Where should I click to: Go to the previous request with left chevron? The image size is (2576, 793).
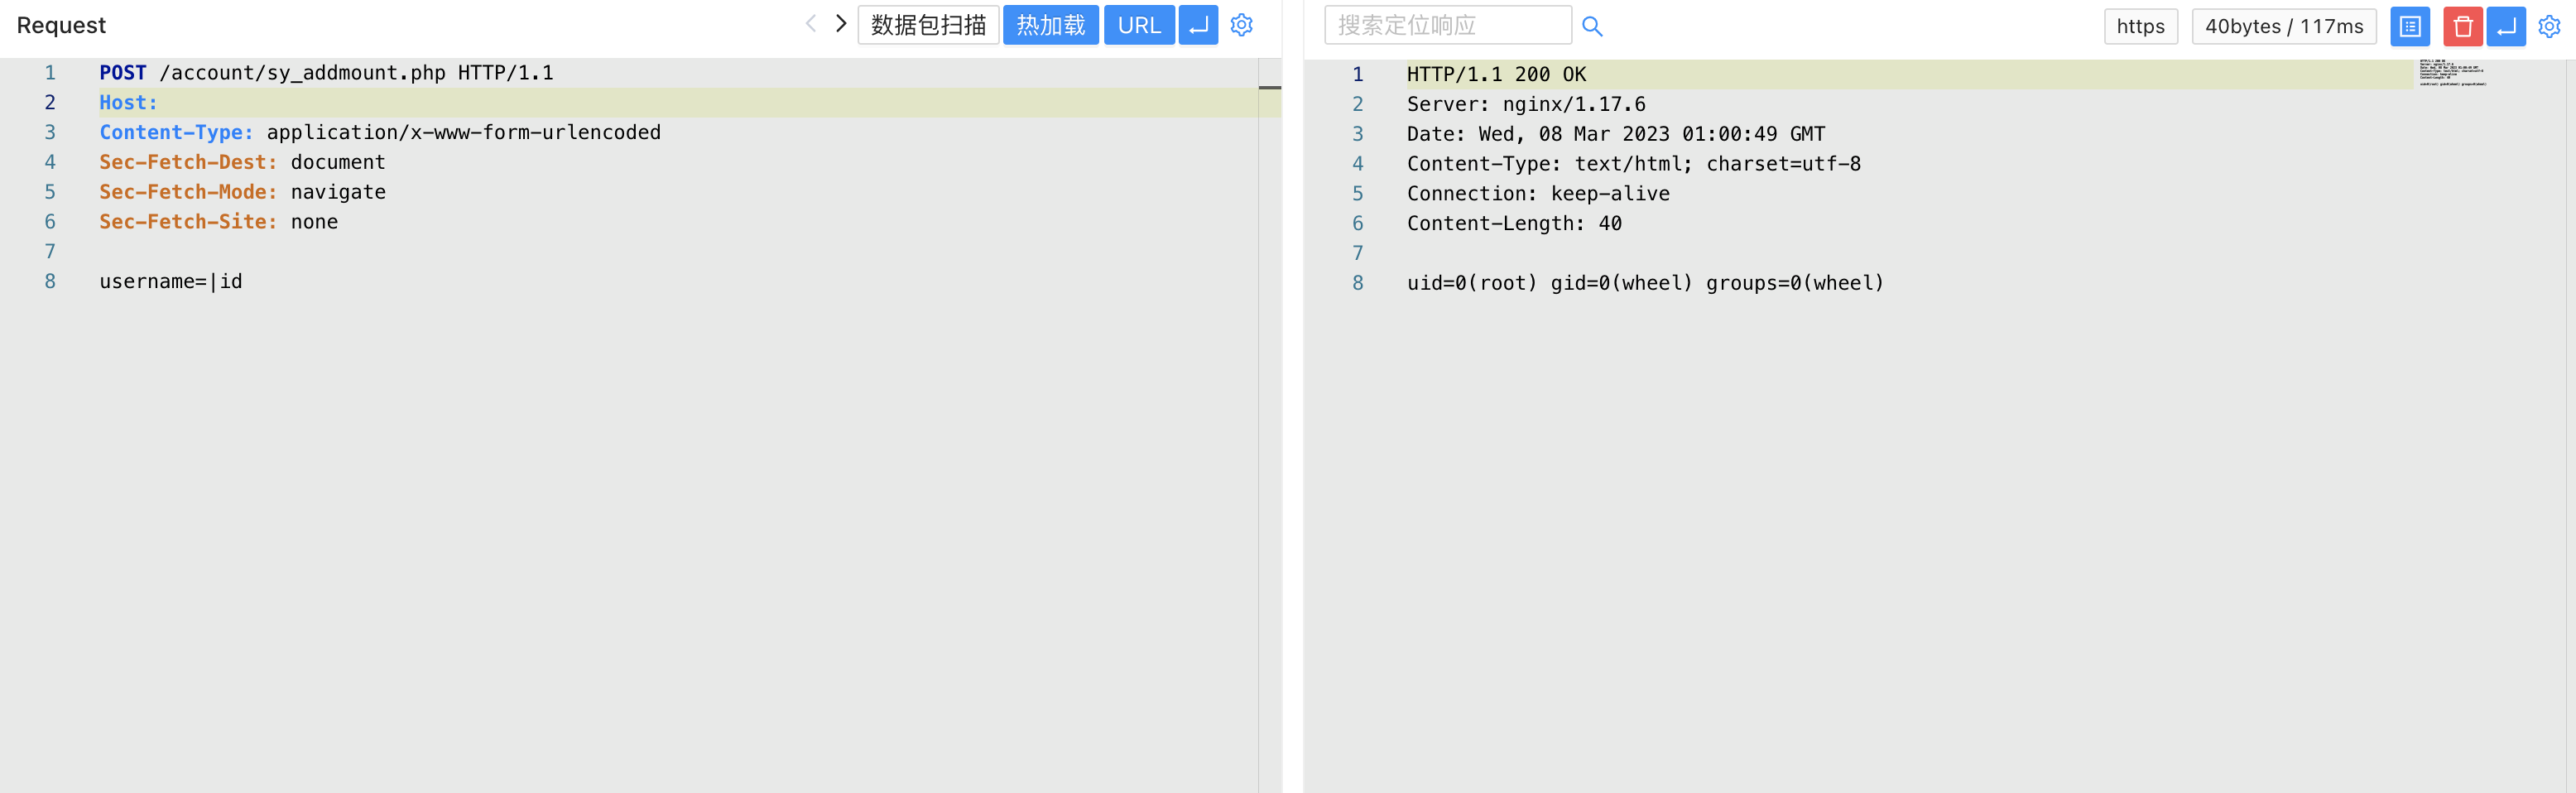(810, 24)
